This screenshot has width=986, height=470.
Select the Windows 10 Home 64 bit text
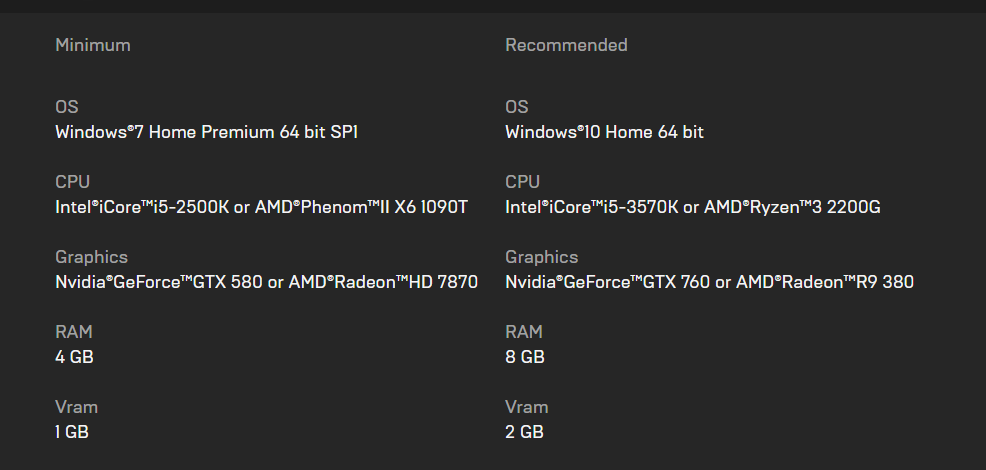604,132
